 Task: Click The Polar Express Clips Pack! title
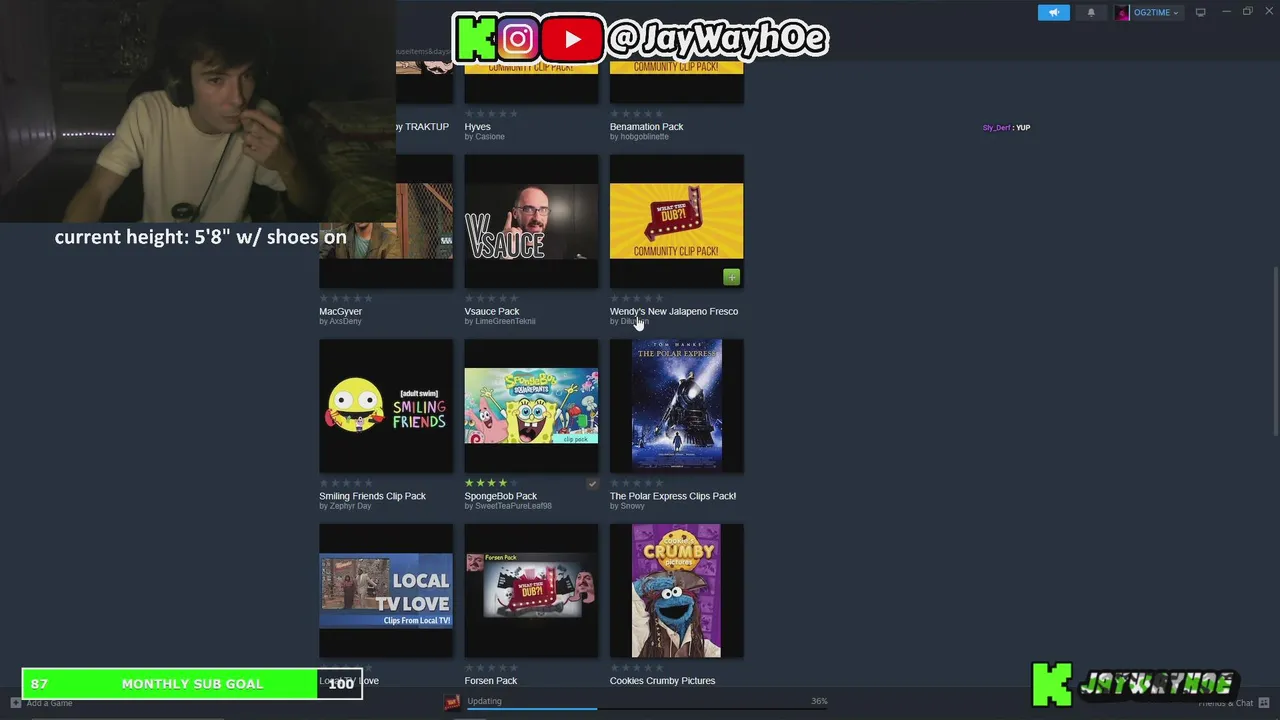coord(673,496)
